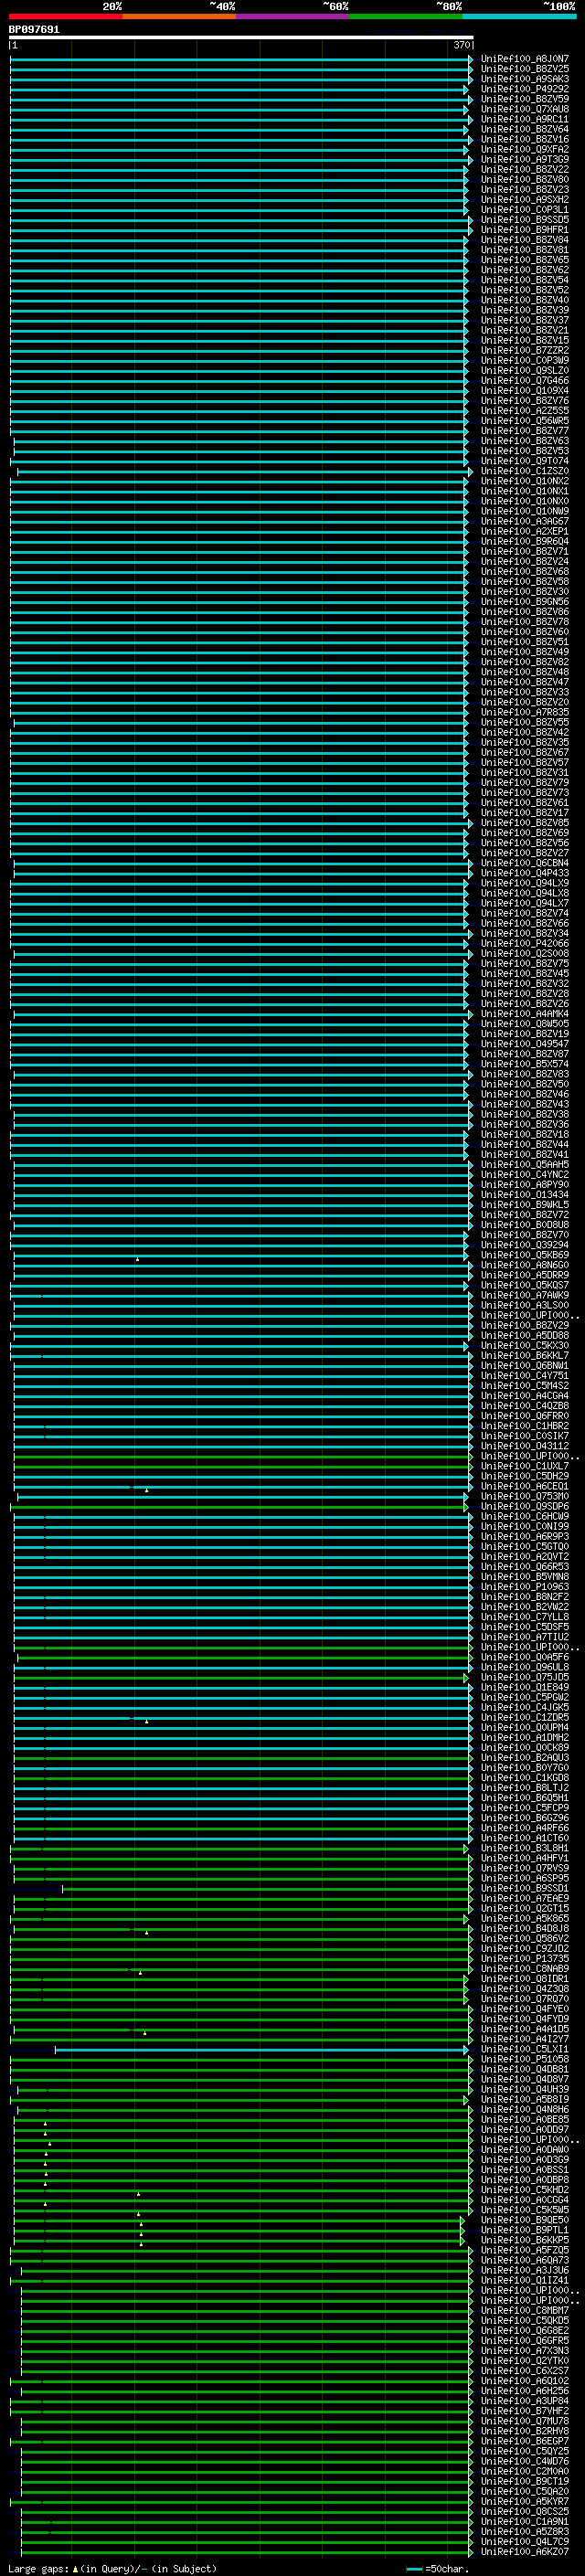Click the UniRef100_A6CEQ1 label

(x=524, y=1486)
